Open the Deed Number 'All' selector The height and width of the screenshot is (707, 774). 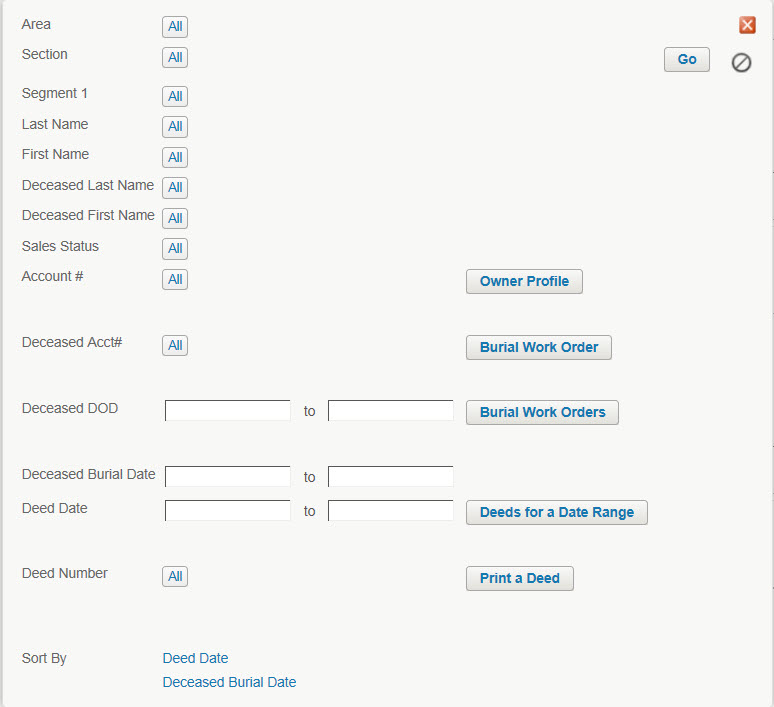point(175,576)
